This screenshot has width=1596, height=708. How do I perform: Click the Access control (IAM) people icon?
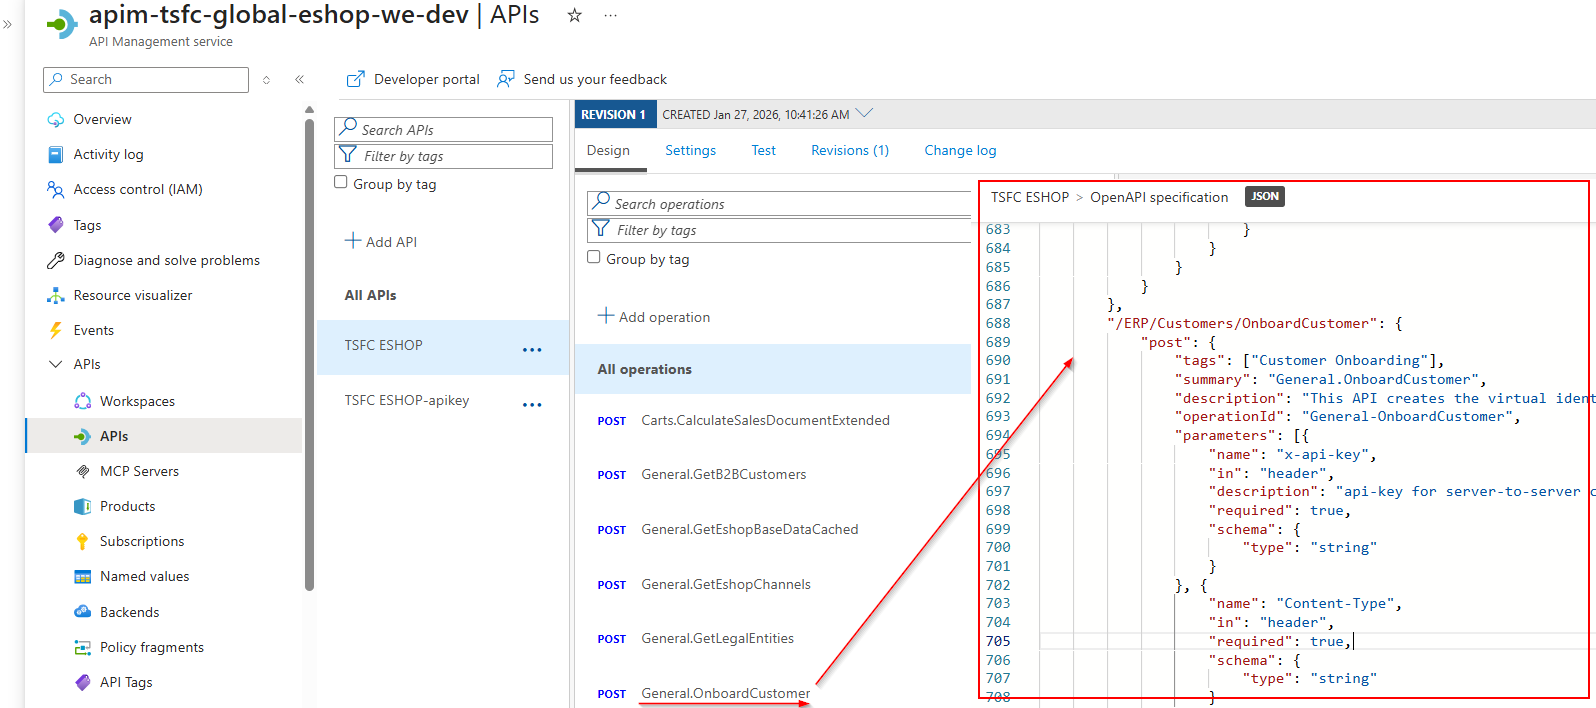56,189
